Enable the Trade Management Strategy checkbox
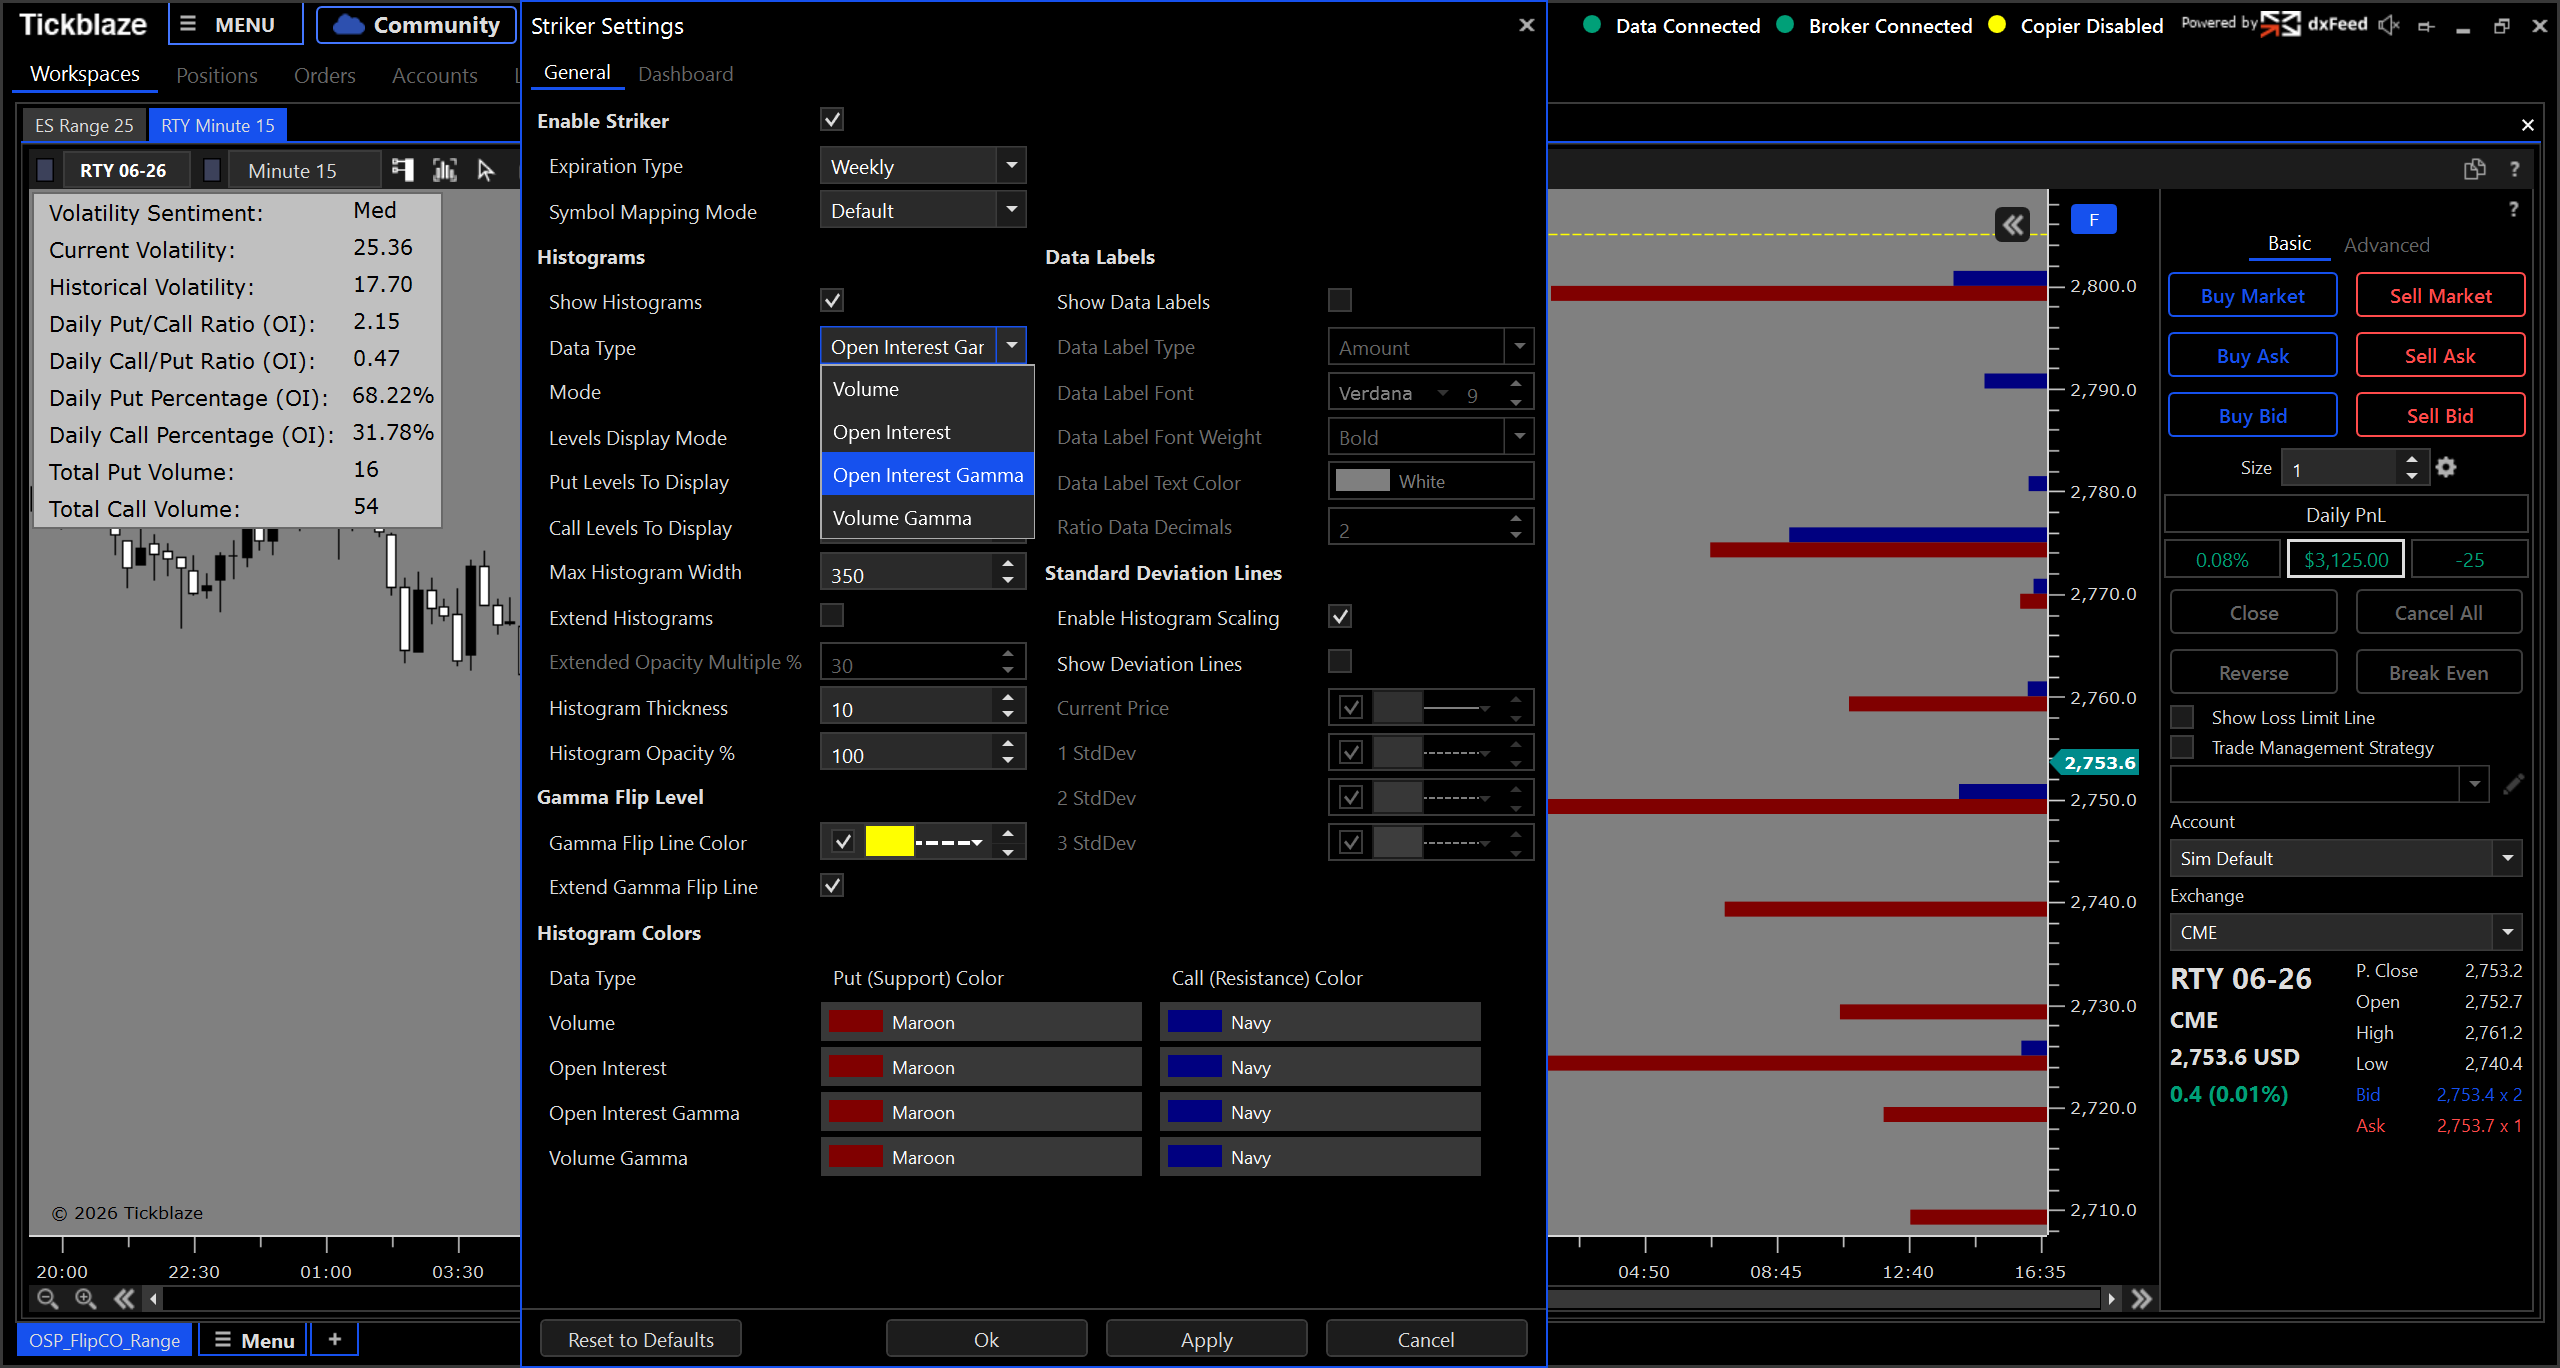Image resolution: width=2560 pixels, height=1368 pixels. coord(2183,747)
